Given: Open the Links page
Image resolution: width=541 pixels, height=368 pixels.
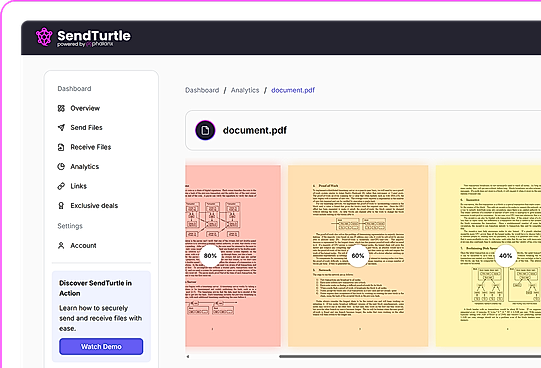Looking at the screenshot, I should (79, 186).
